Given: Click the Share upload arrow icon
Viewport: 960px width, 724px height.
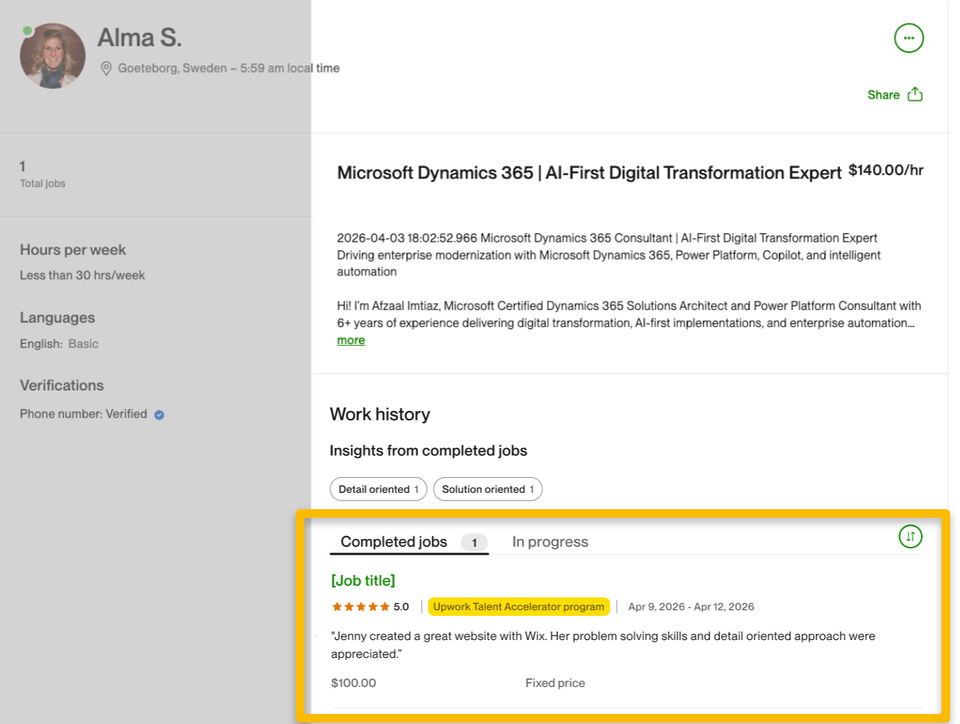Looking at the screenshot, I should (x=915, y=94).
